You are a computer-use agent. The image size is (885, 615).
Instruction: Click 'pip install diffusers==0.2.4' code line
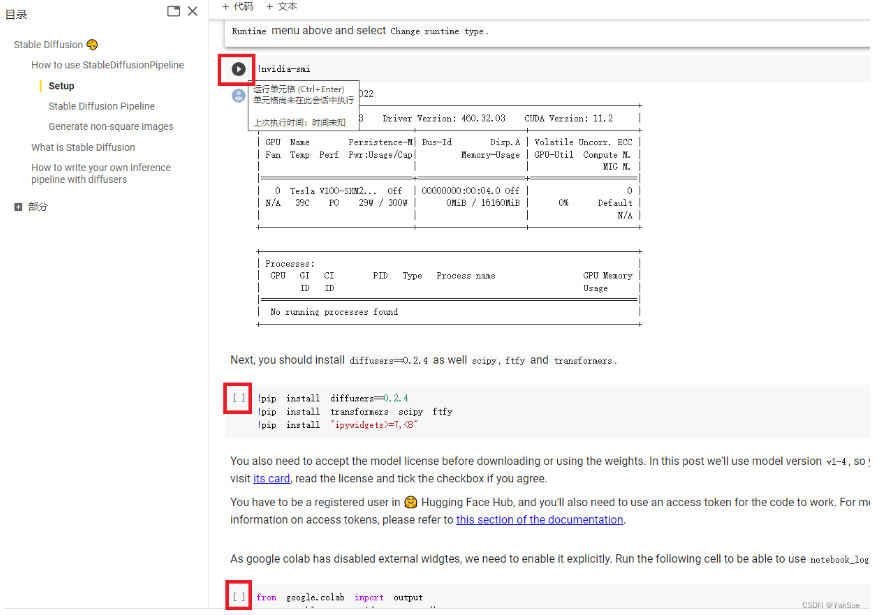(x=333, y=398)
